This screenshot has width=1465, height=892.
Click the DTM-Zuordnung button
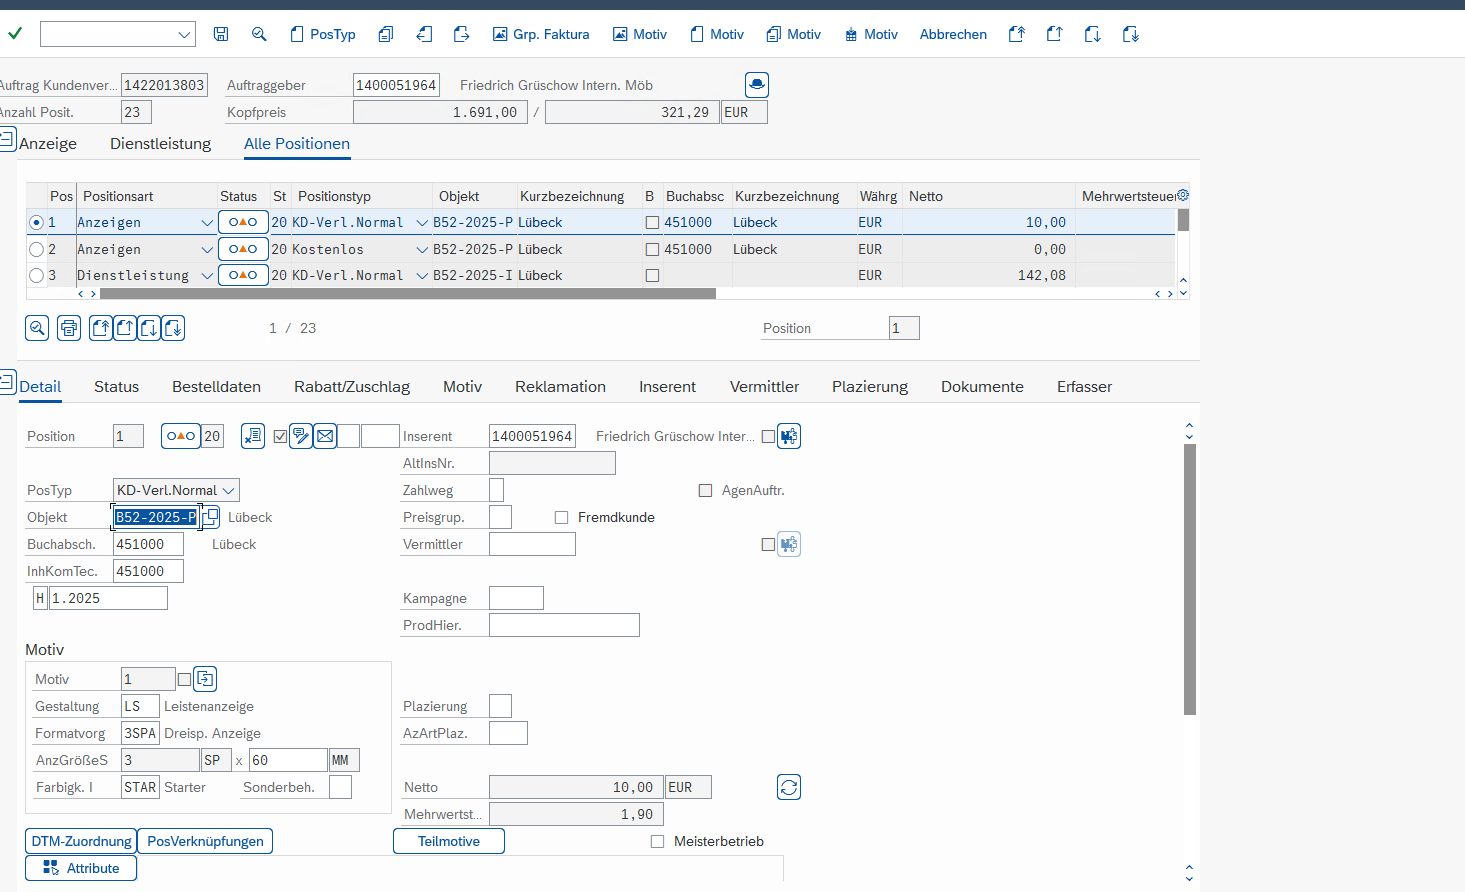pos(81,841)
